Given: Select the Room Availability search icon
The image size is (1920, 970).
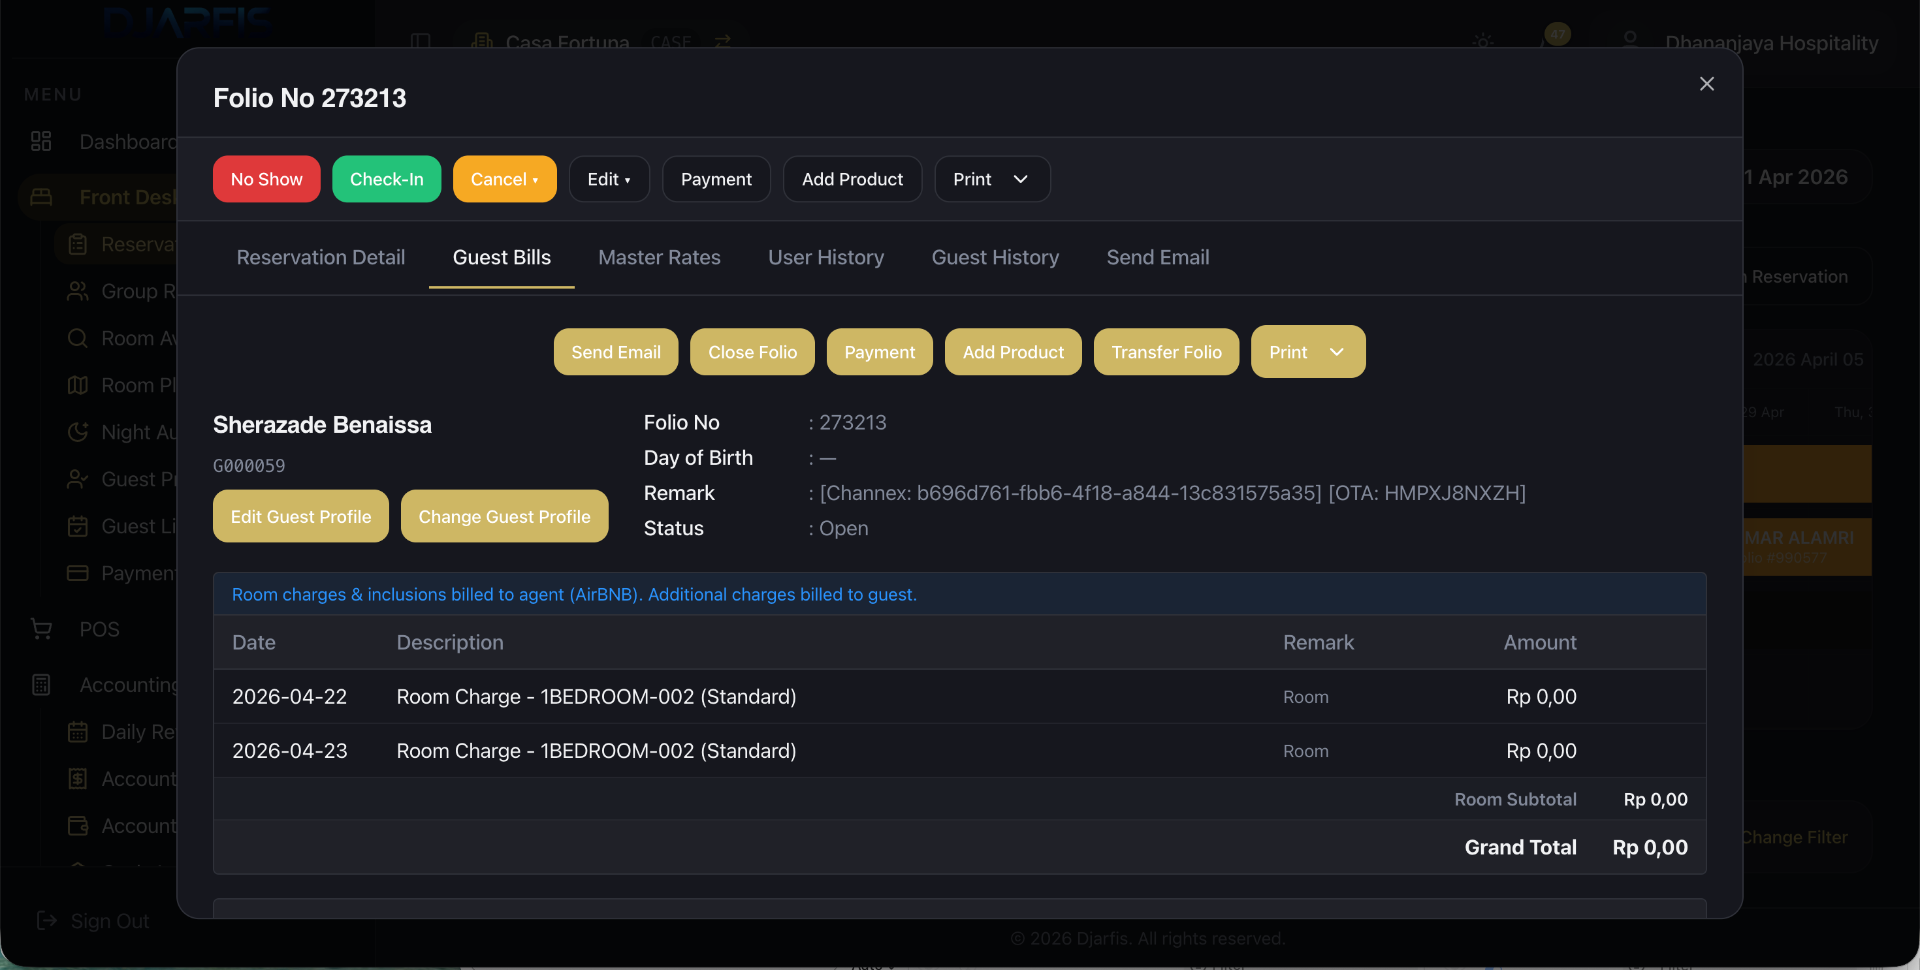Looking at the screenshot, I should 77,338.
